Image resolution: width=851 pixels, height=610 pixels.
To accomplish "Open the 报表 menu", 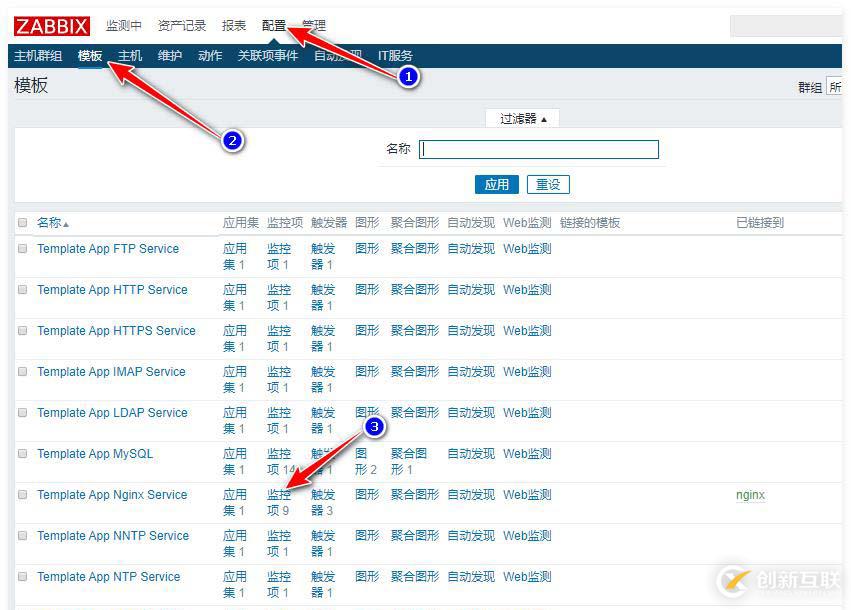I will tap(234, 26).
